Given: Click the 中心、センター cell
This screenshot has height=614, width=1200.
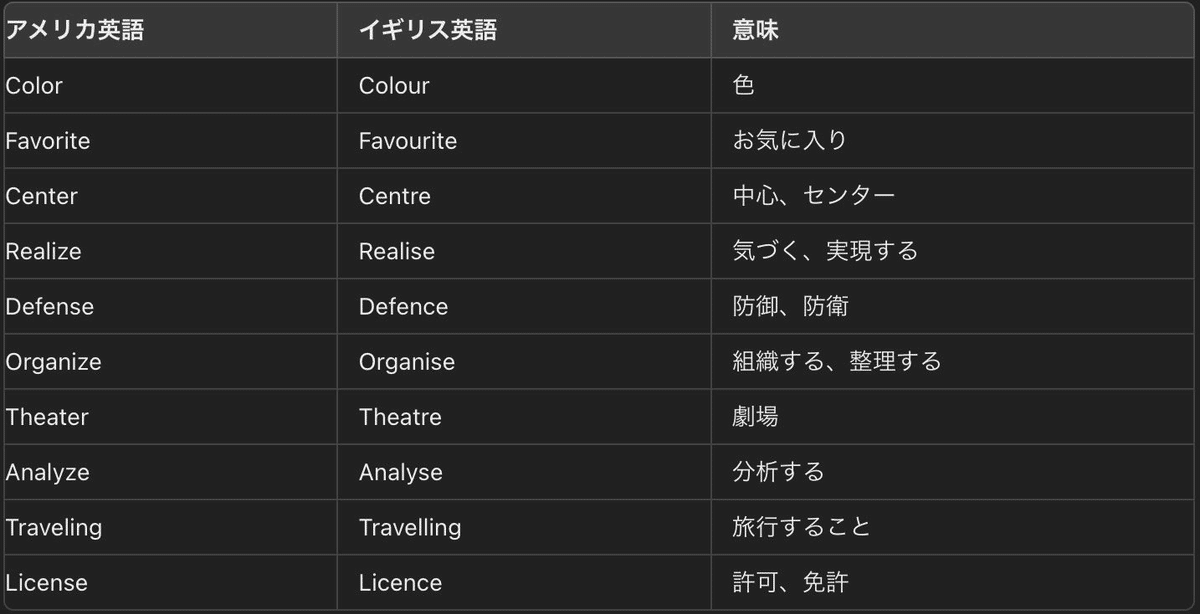Looking at the screenshot, I should (x=814, y=196).
